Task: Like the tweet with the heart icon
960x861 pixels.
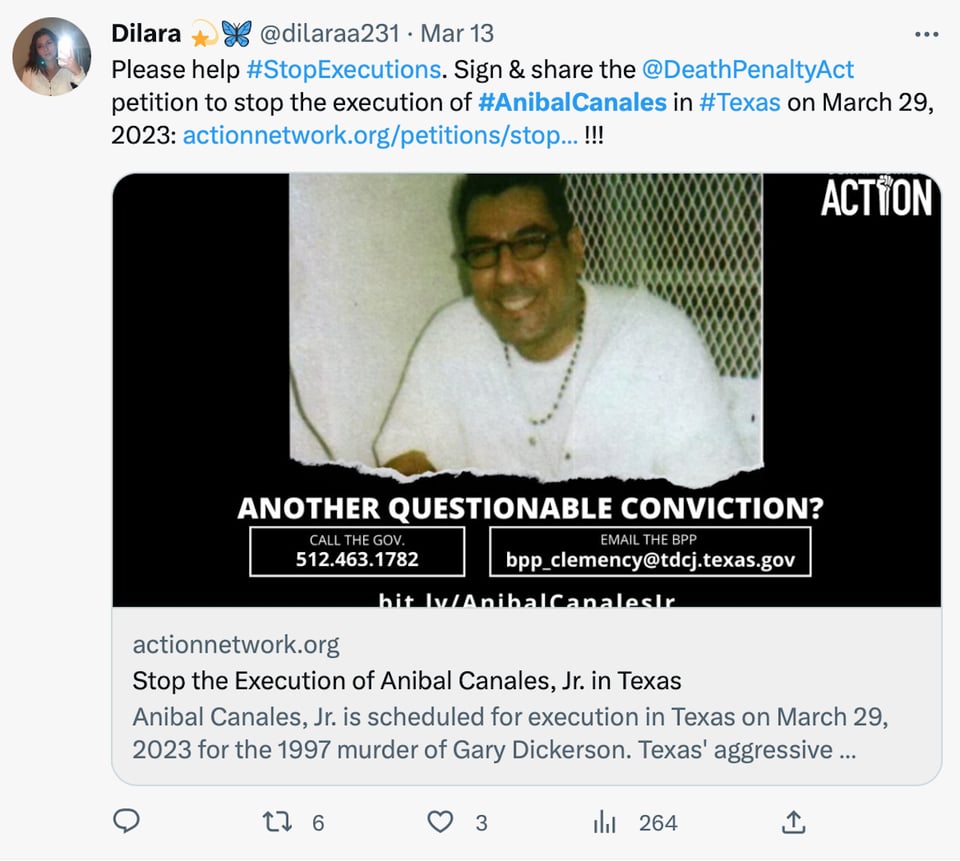Action: click(440, 822)
